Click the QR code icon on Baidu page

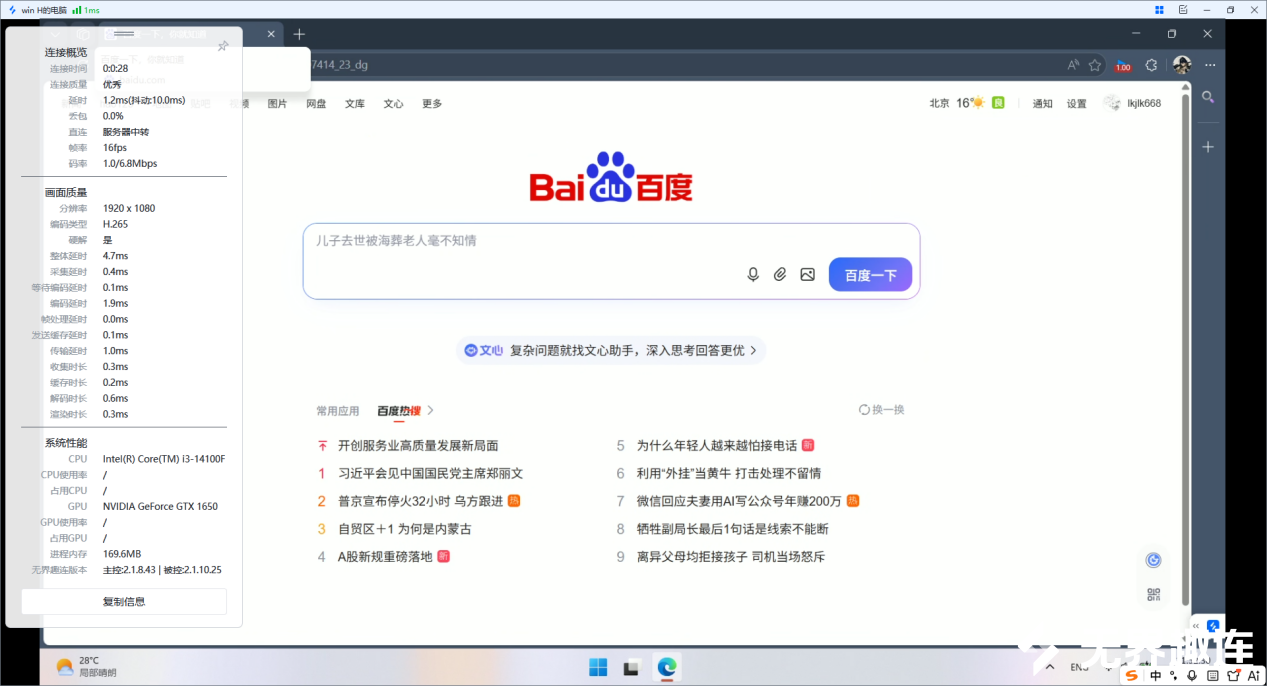(x=1153, y=595)
